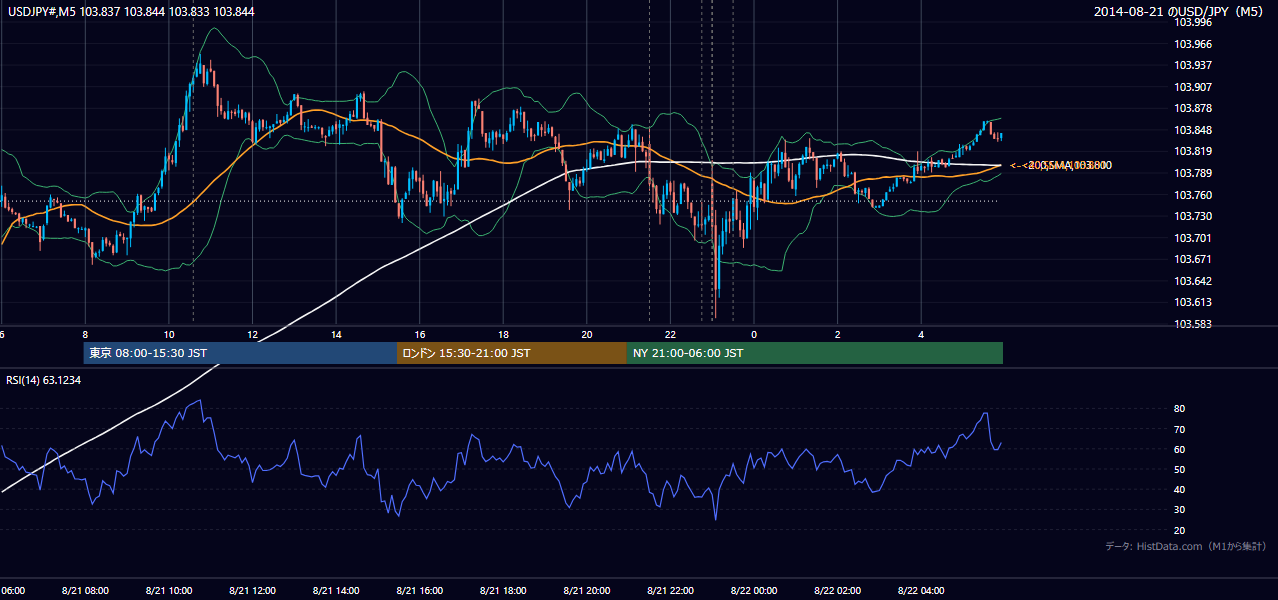The height and width of the screenshot is (600, 1278).
Task: Click the ロンドン 15:30-21:00 JST session bar
Action: [512, 353]
